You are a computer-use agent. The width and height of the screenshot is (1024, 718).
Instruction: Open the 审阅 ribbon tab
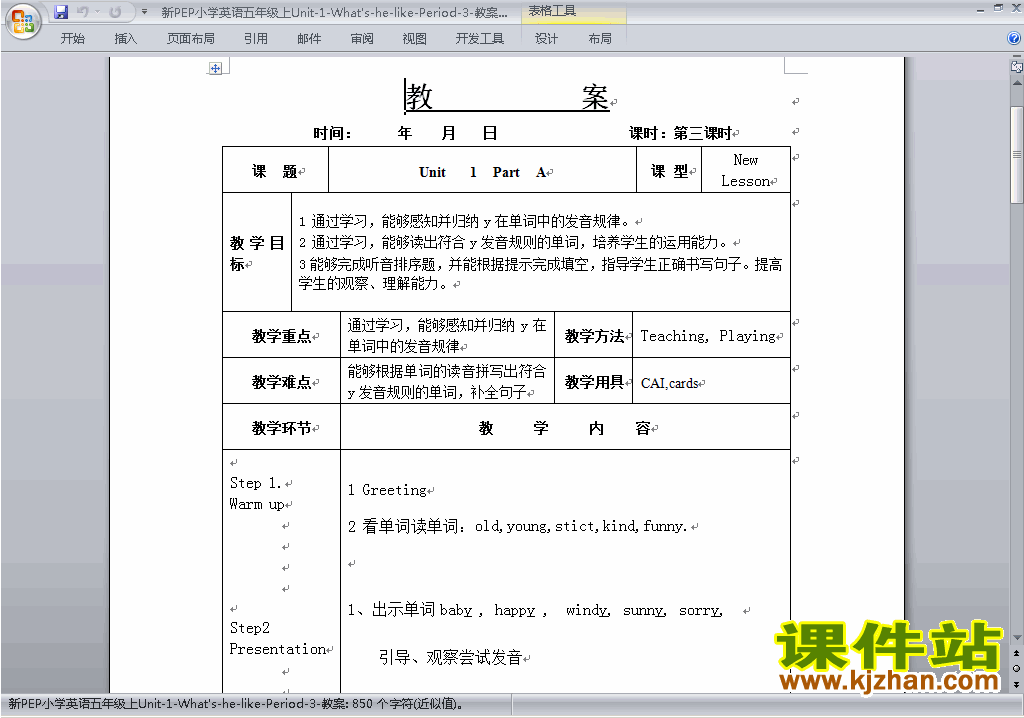(x=362, y=39)
